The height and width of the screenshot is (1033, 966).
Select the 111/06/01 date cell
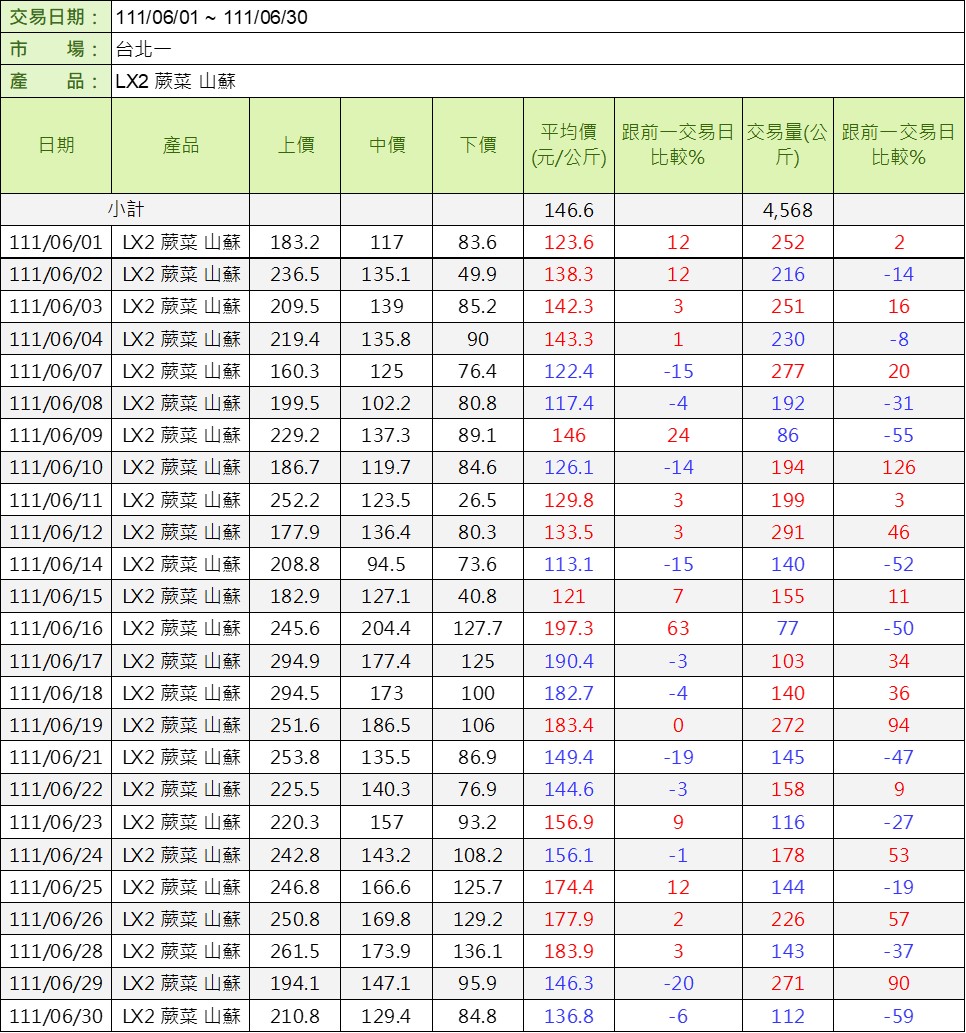[x=56, y=242]
